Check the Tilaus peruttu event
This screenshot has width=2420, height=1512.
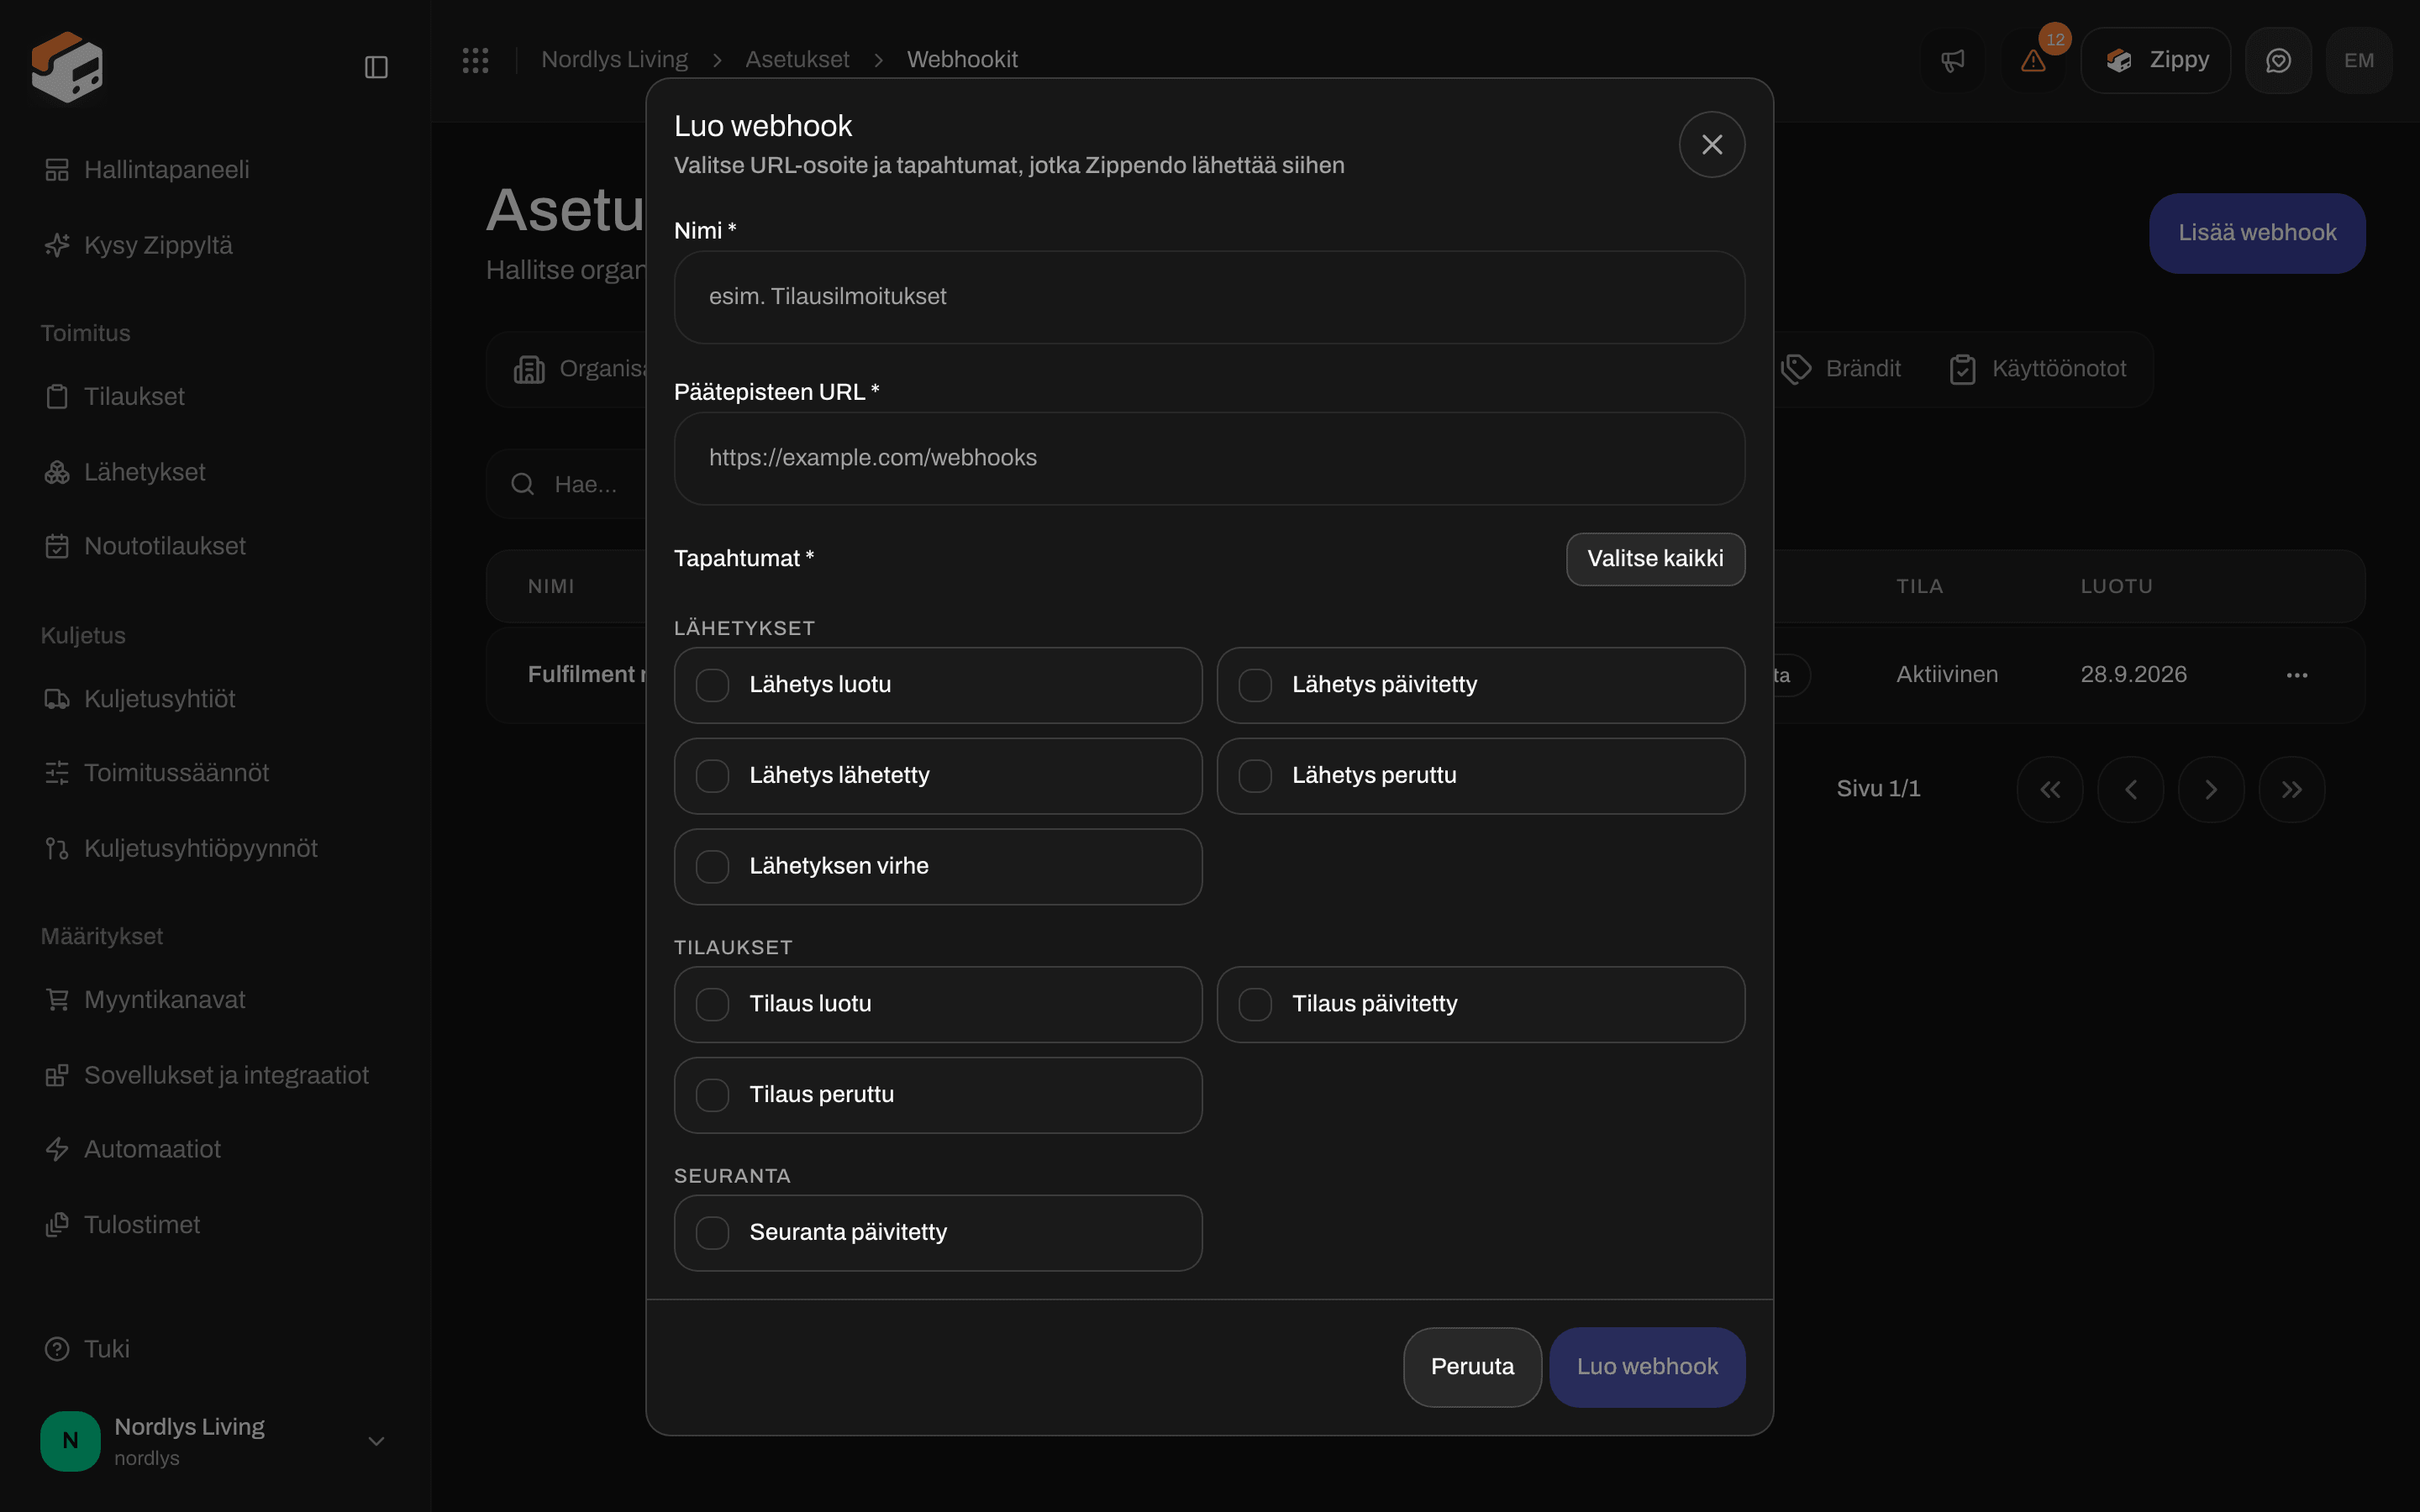click(937, 1095)
